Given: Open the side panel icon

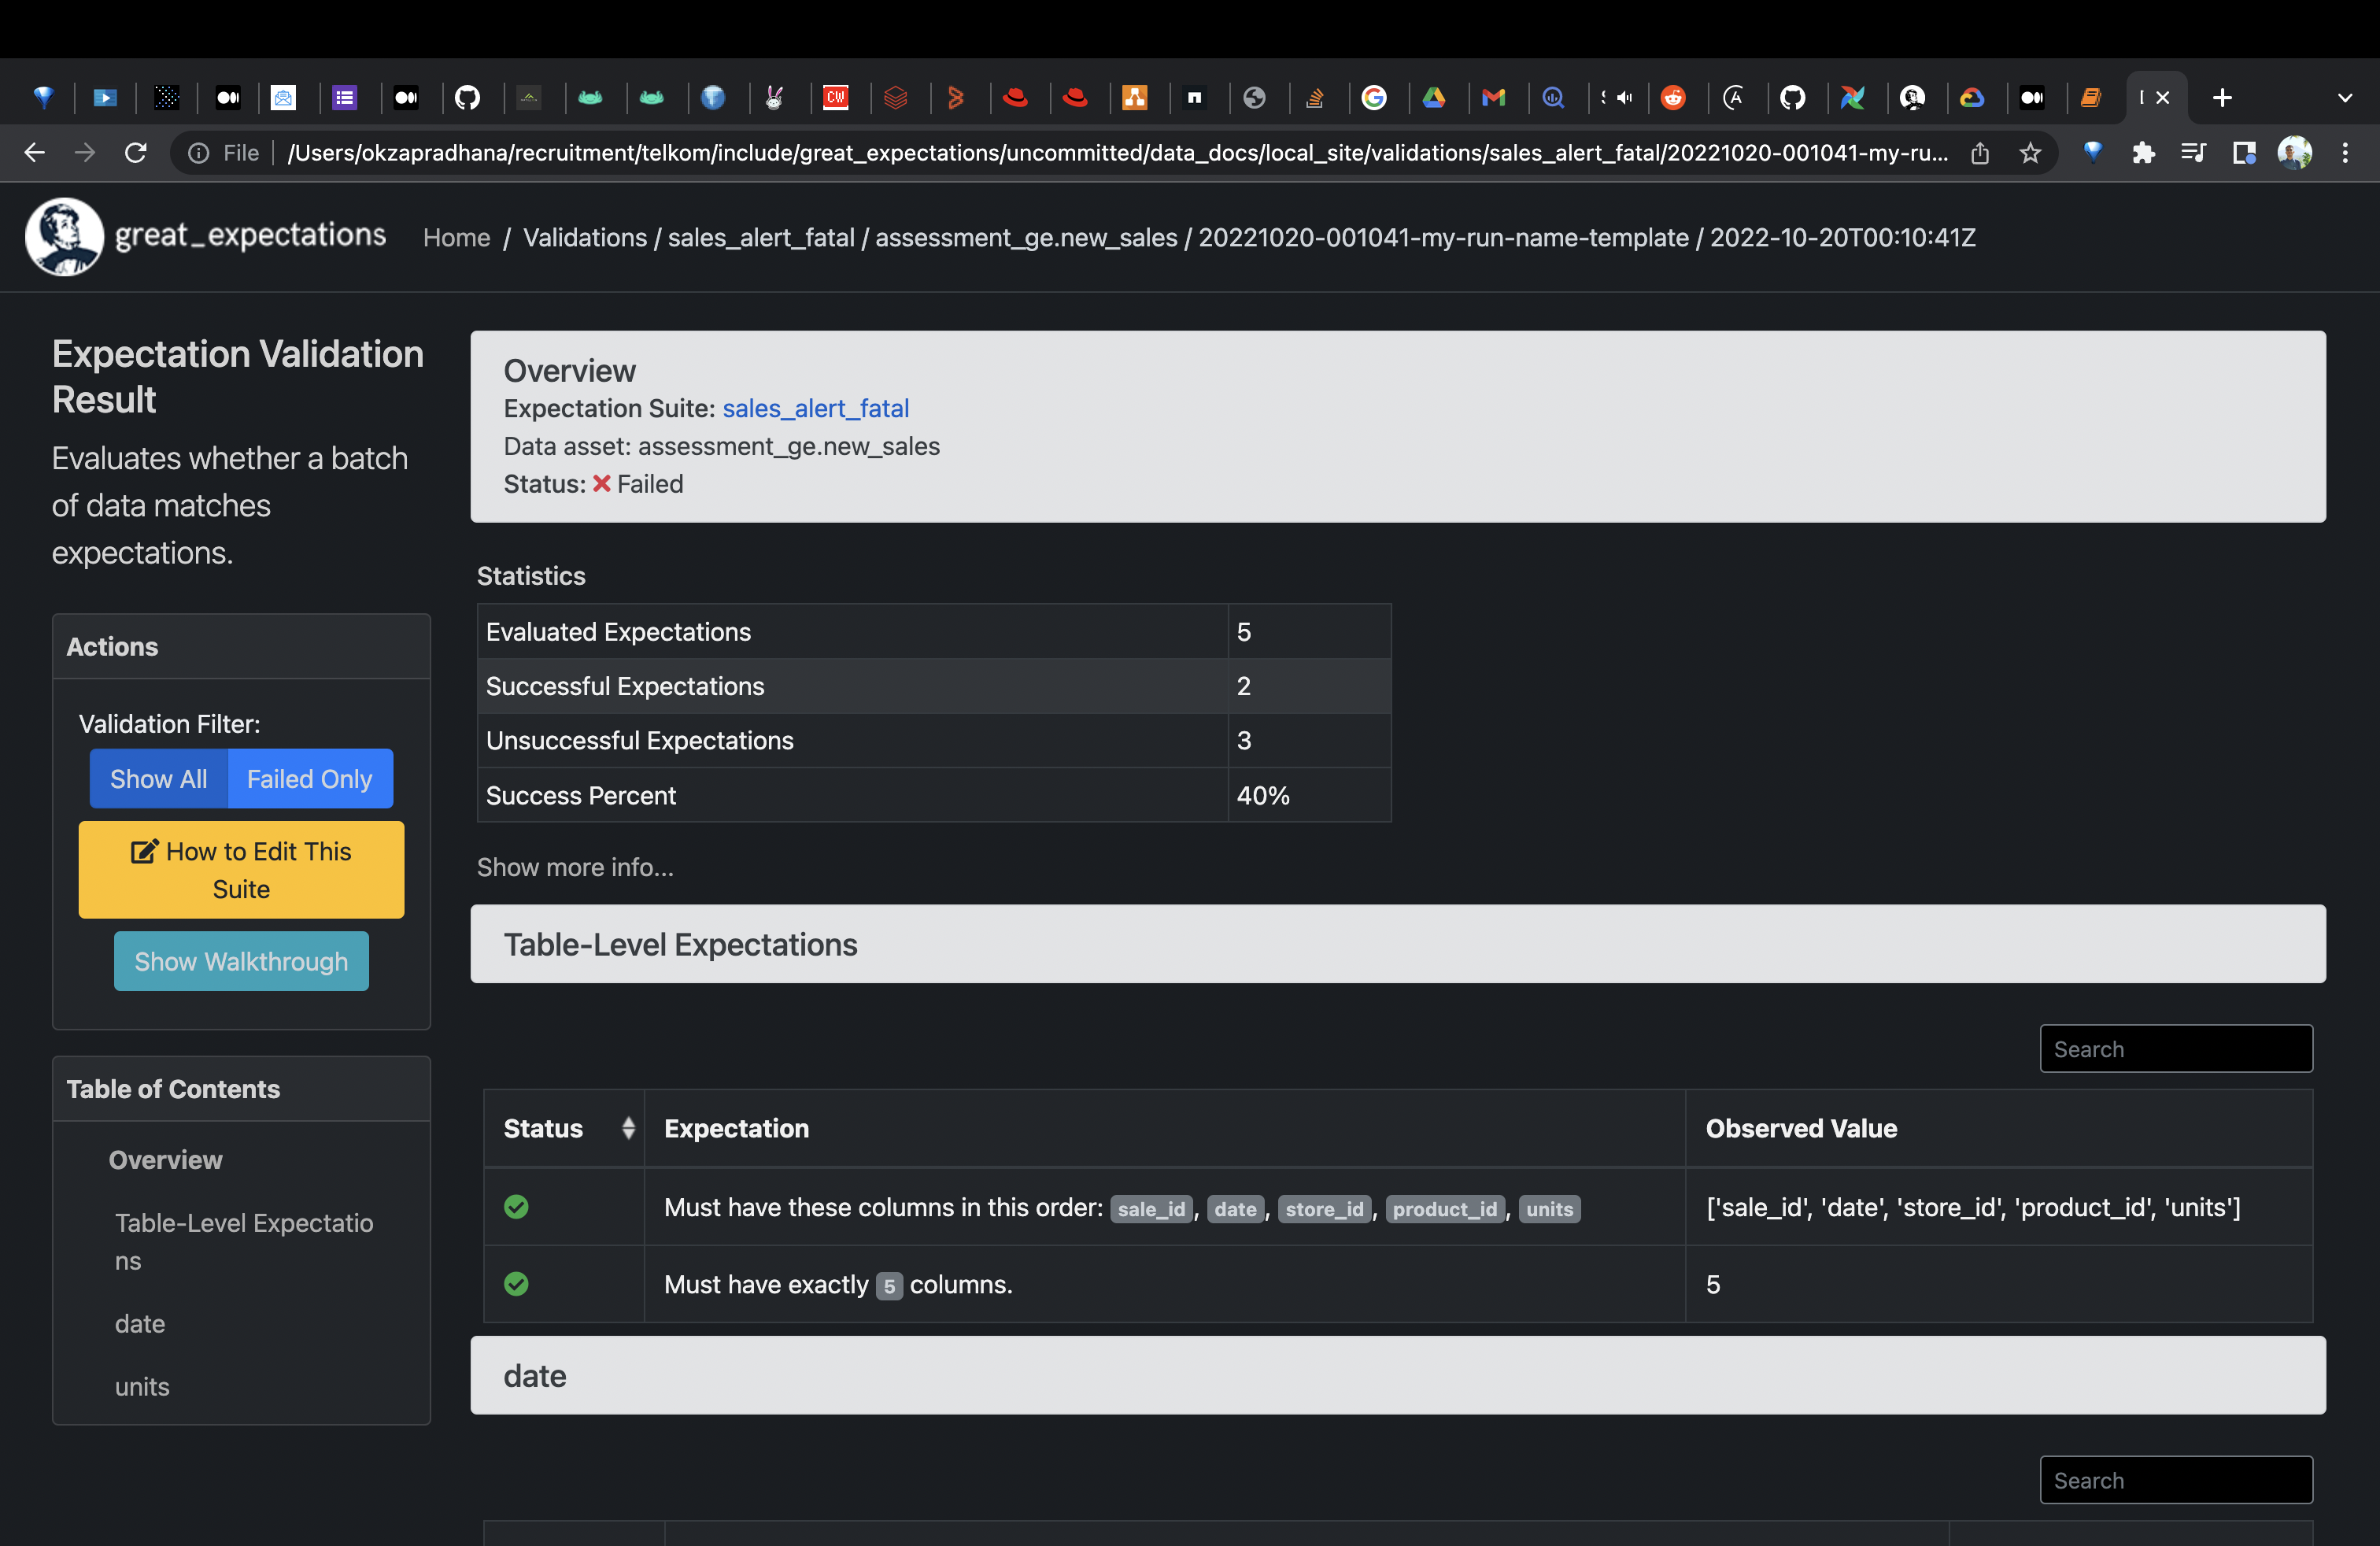Looking at the screenshot, I should [2244, 153].
